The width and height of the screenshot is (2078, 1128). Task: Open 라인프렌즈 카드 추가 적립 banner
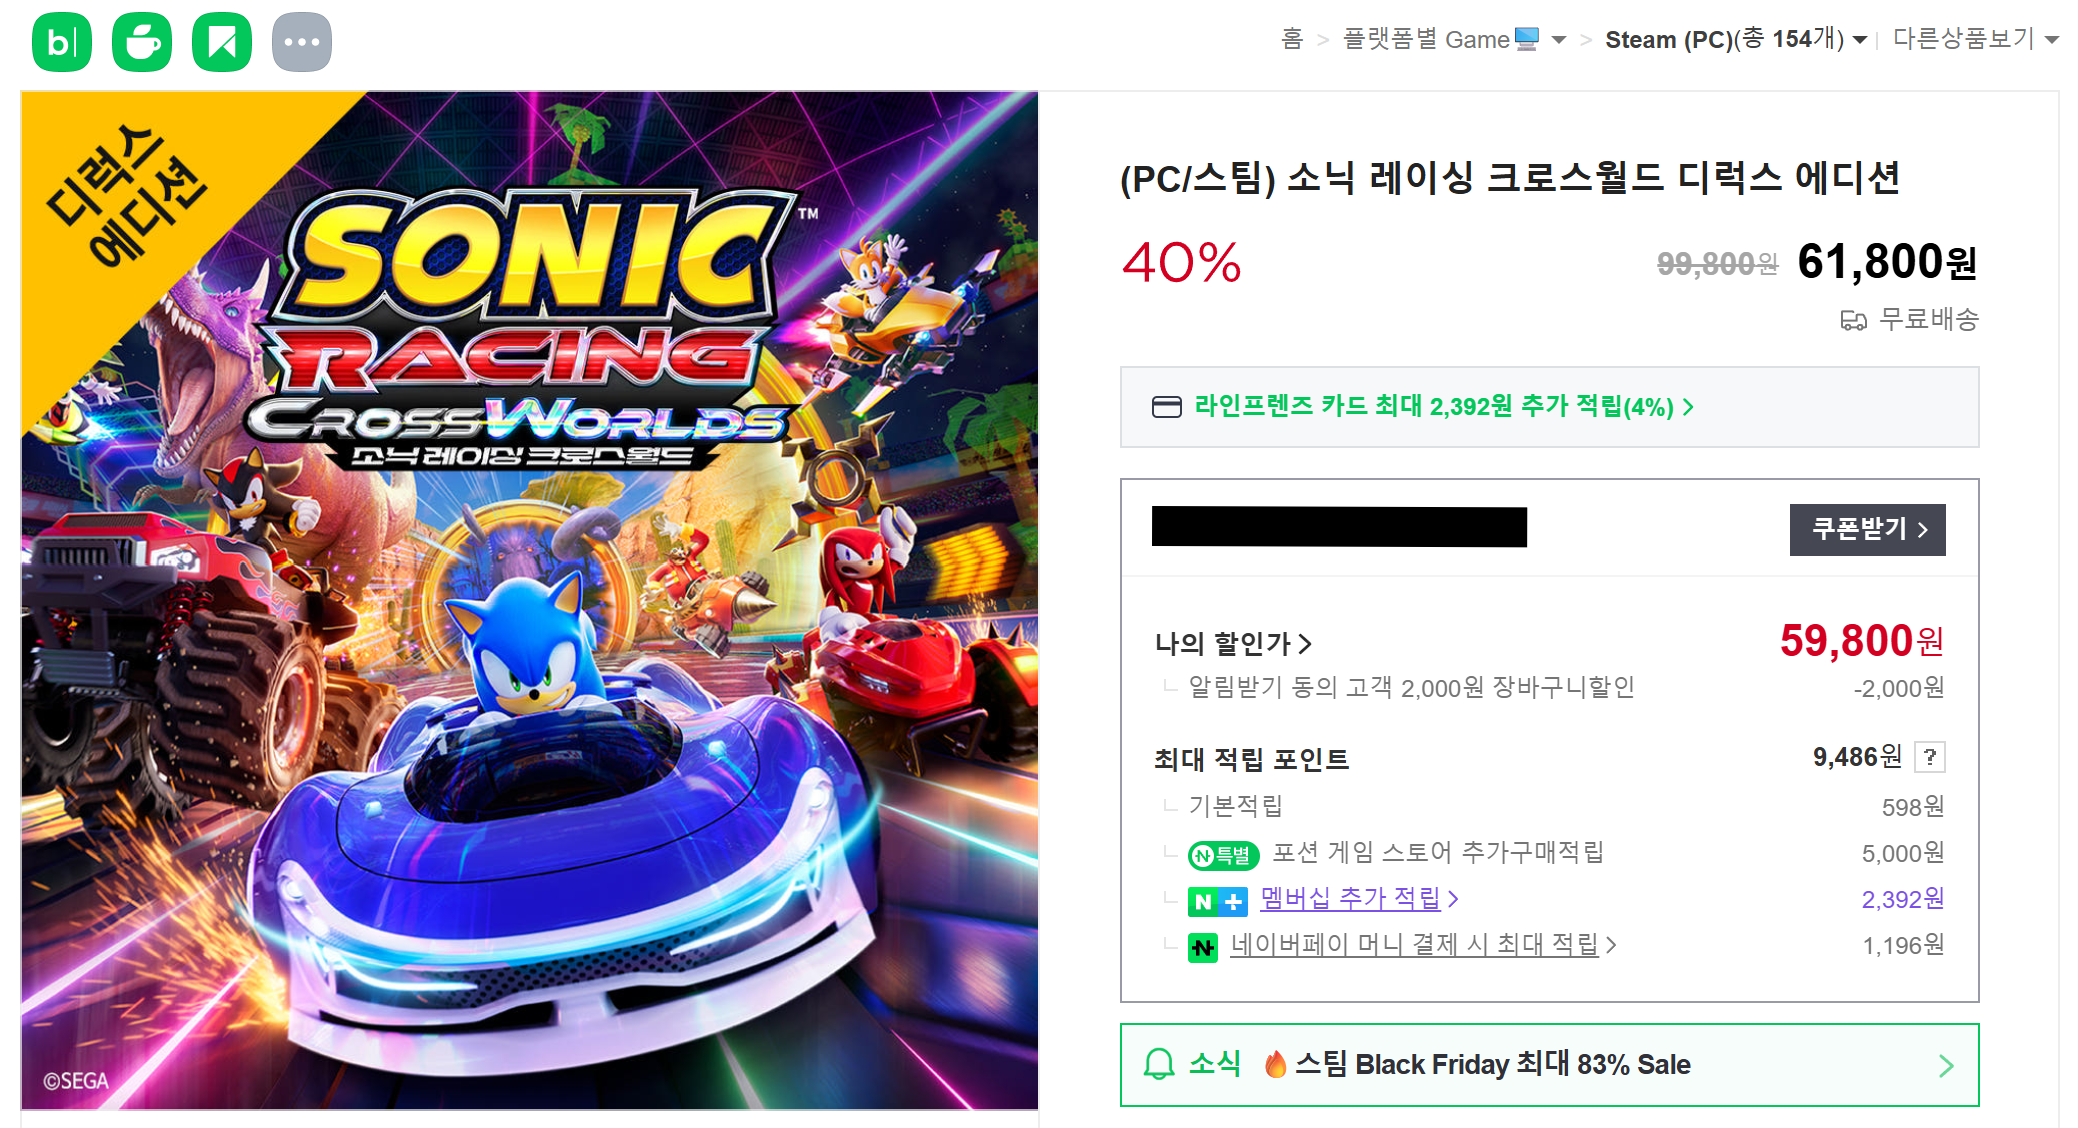pos(1549,407)
